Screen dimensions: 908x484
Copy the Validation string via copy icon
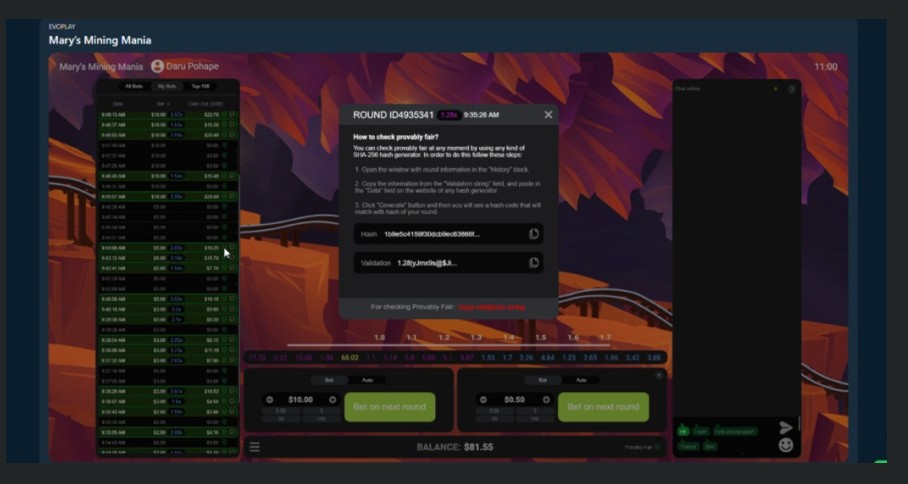534,263
